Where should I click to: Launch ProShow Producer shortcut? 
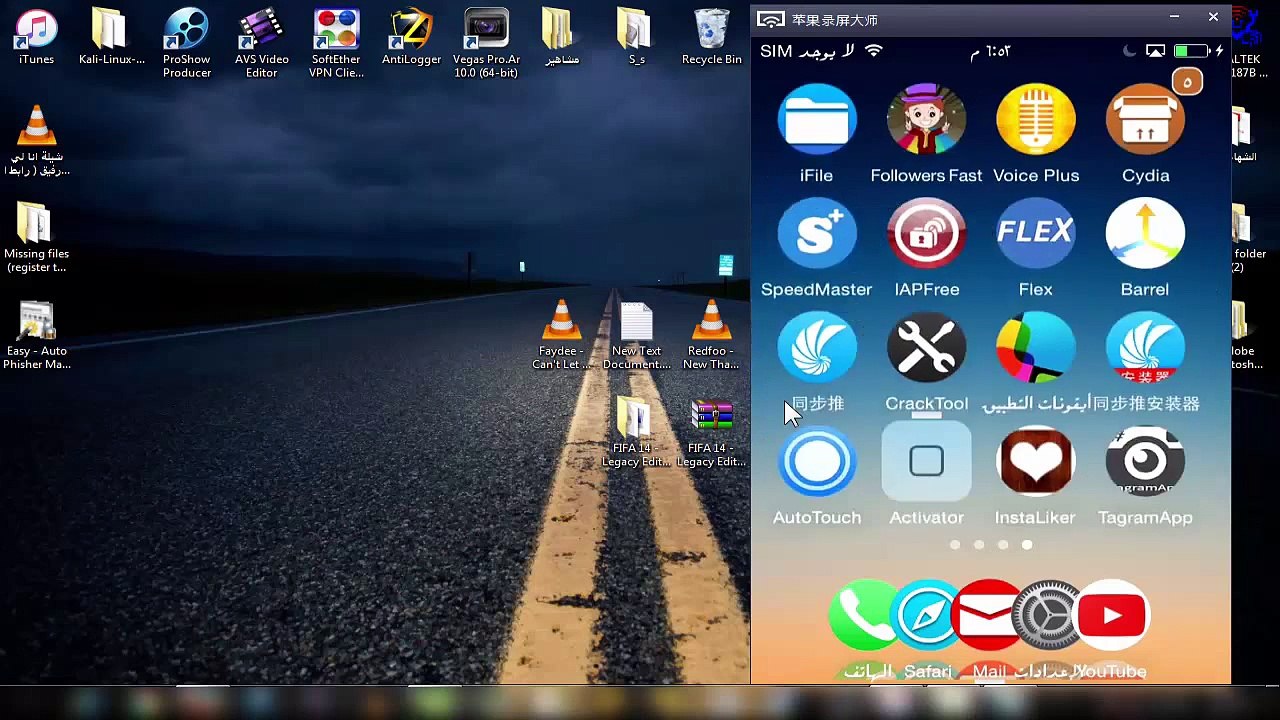pyautogui.click(x=187, y=42)
